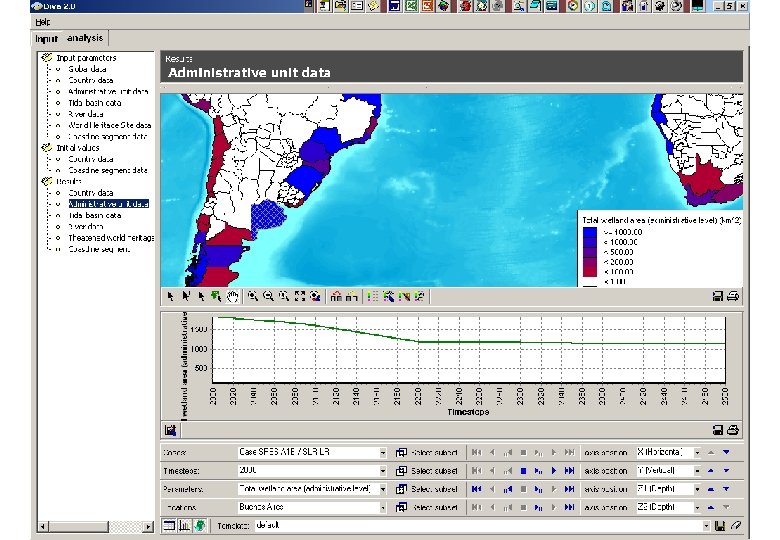
Task: Switch to the analysis tab
Action: pos(85,38)
